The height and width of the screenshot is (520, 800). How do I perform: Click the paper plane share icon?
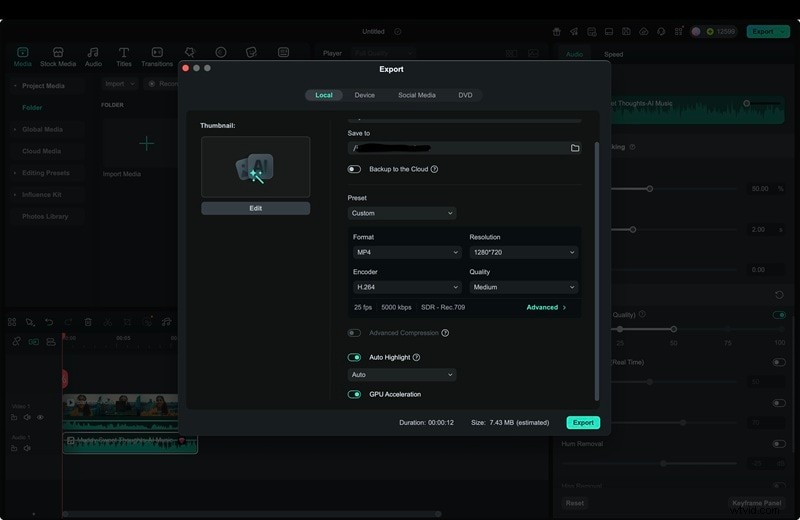coord(574,32)
